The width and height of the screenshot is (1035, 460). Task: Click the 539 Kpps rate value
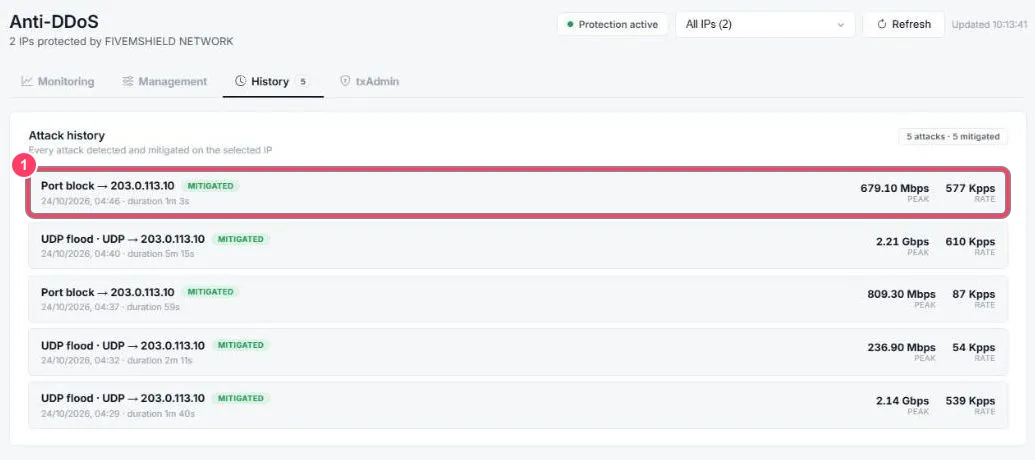(x=970, y=401)
